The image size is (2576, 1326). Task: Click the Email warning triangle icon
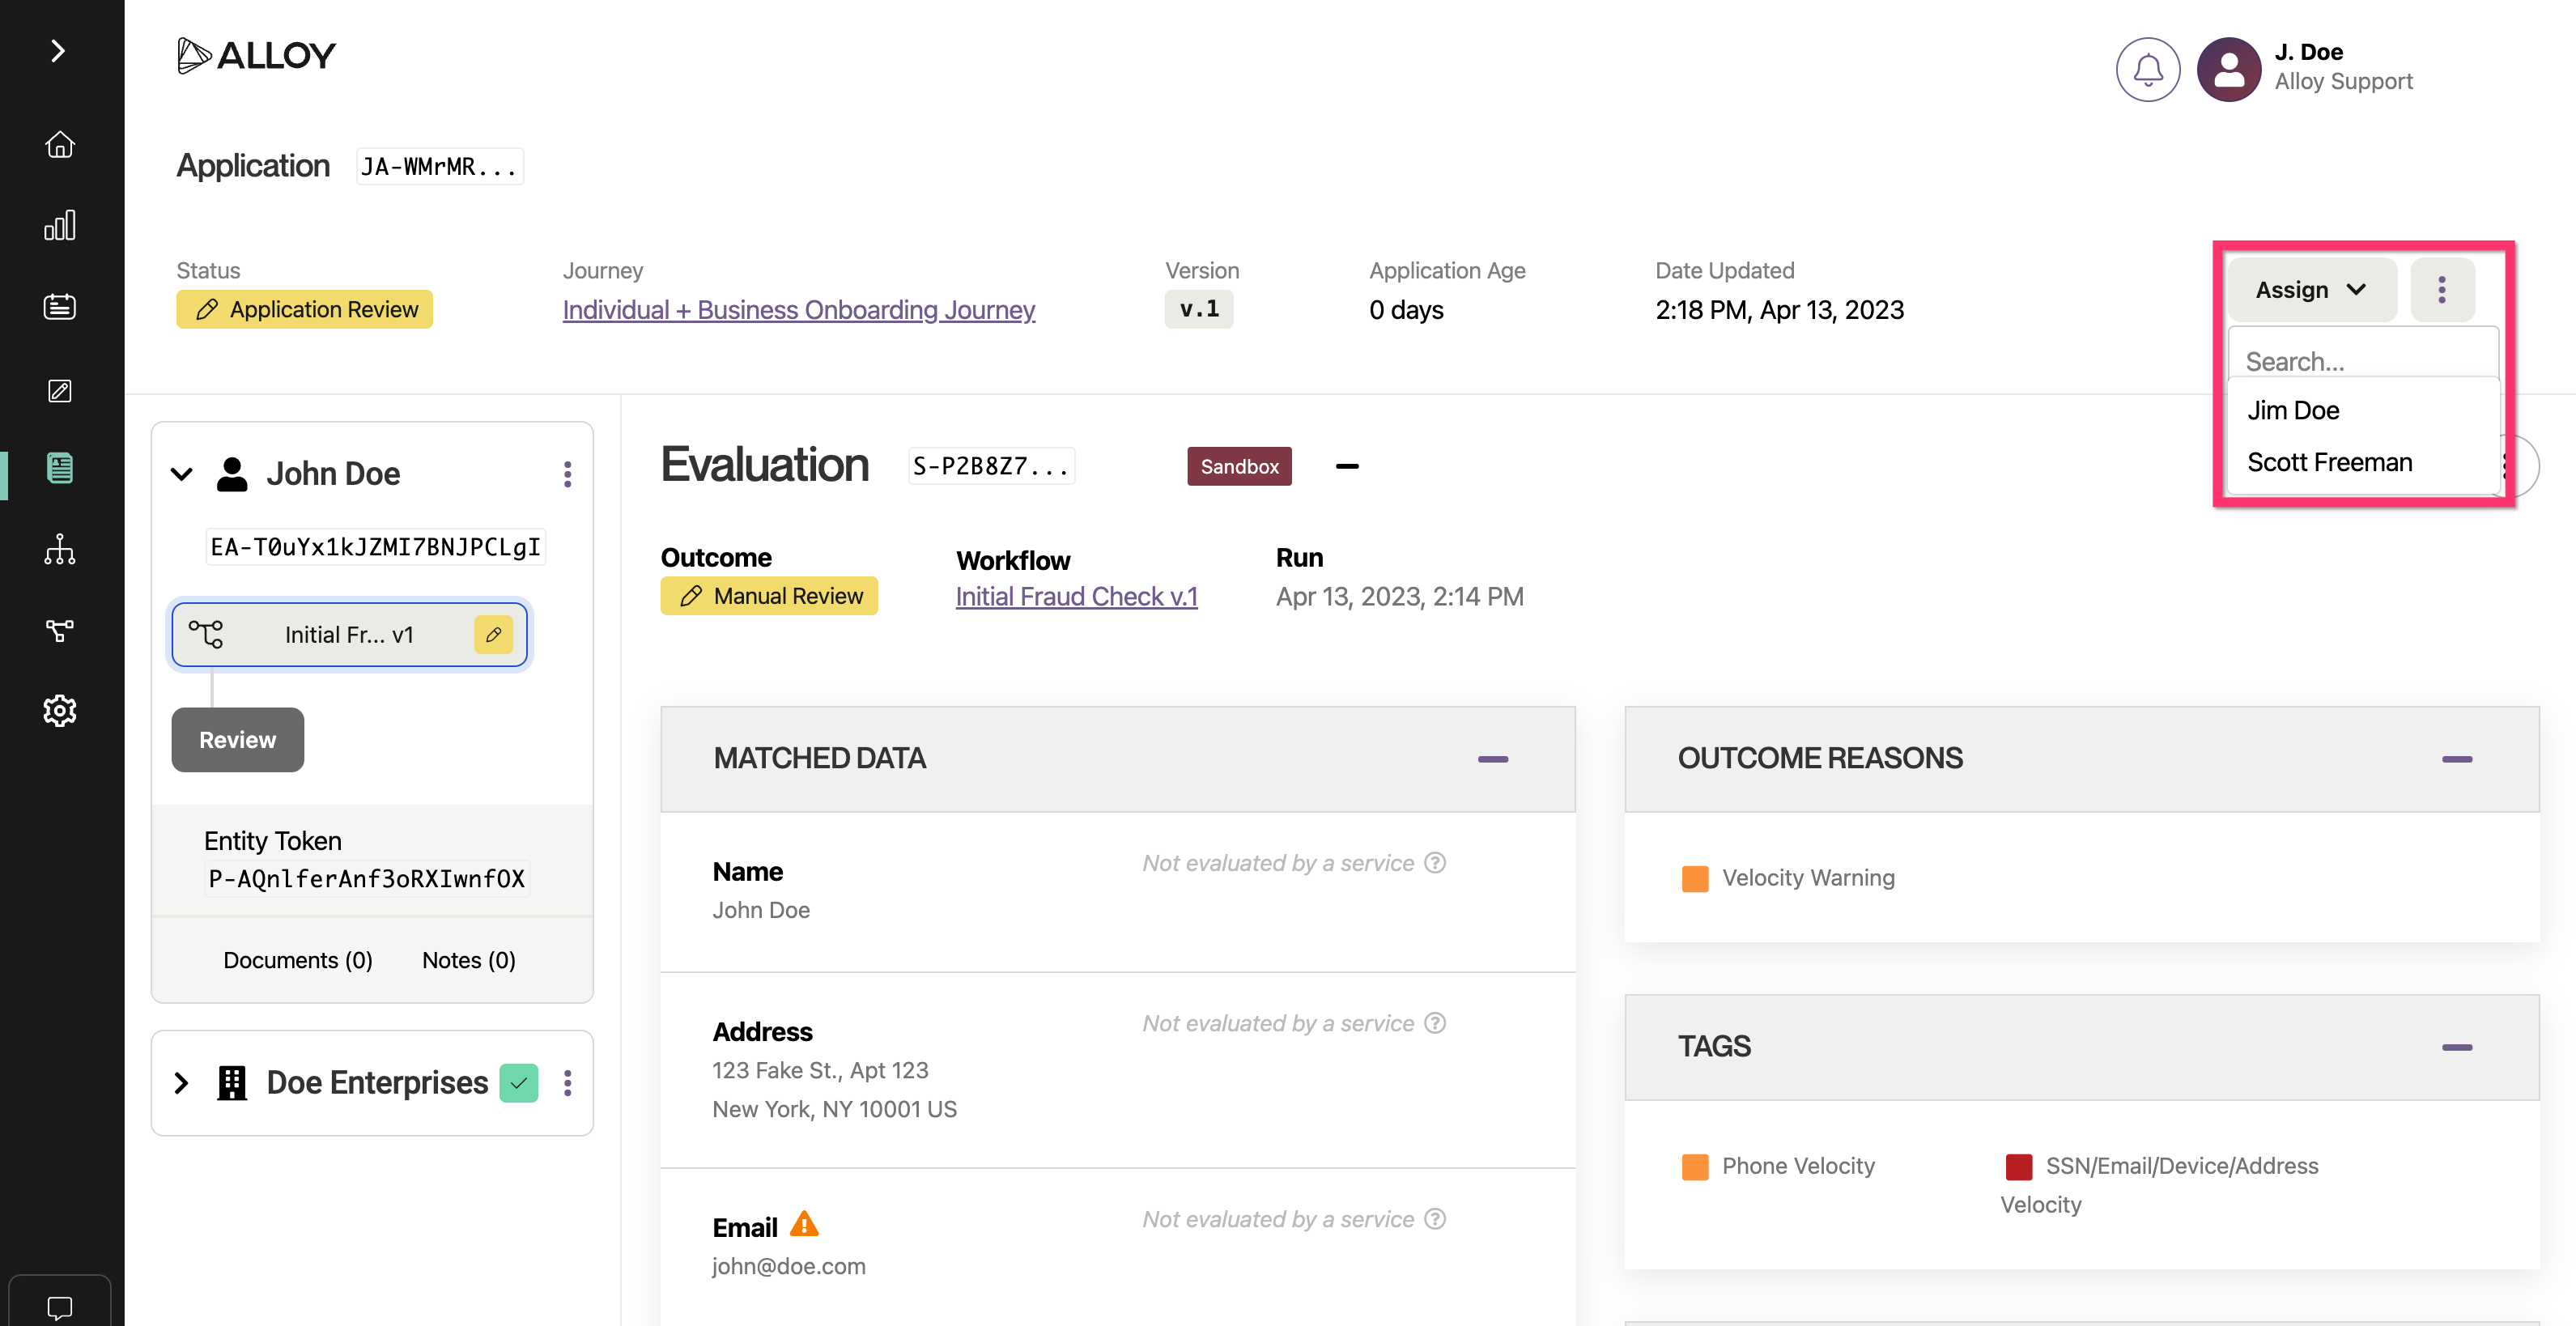pos(804,1225)
